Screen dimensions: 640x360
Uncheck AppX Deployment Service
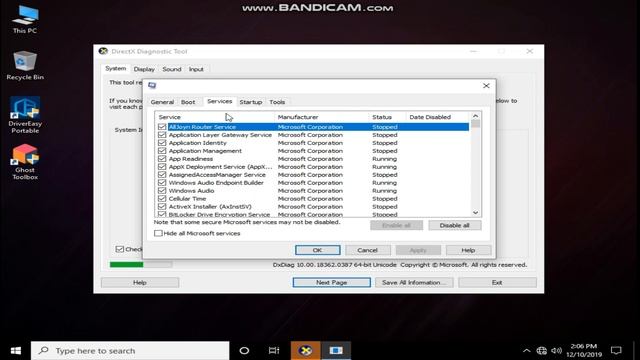[x=162, y=167]
